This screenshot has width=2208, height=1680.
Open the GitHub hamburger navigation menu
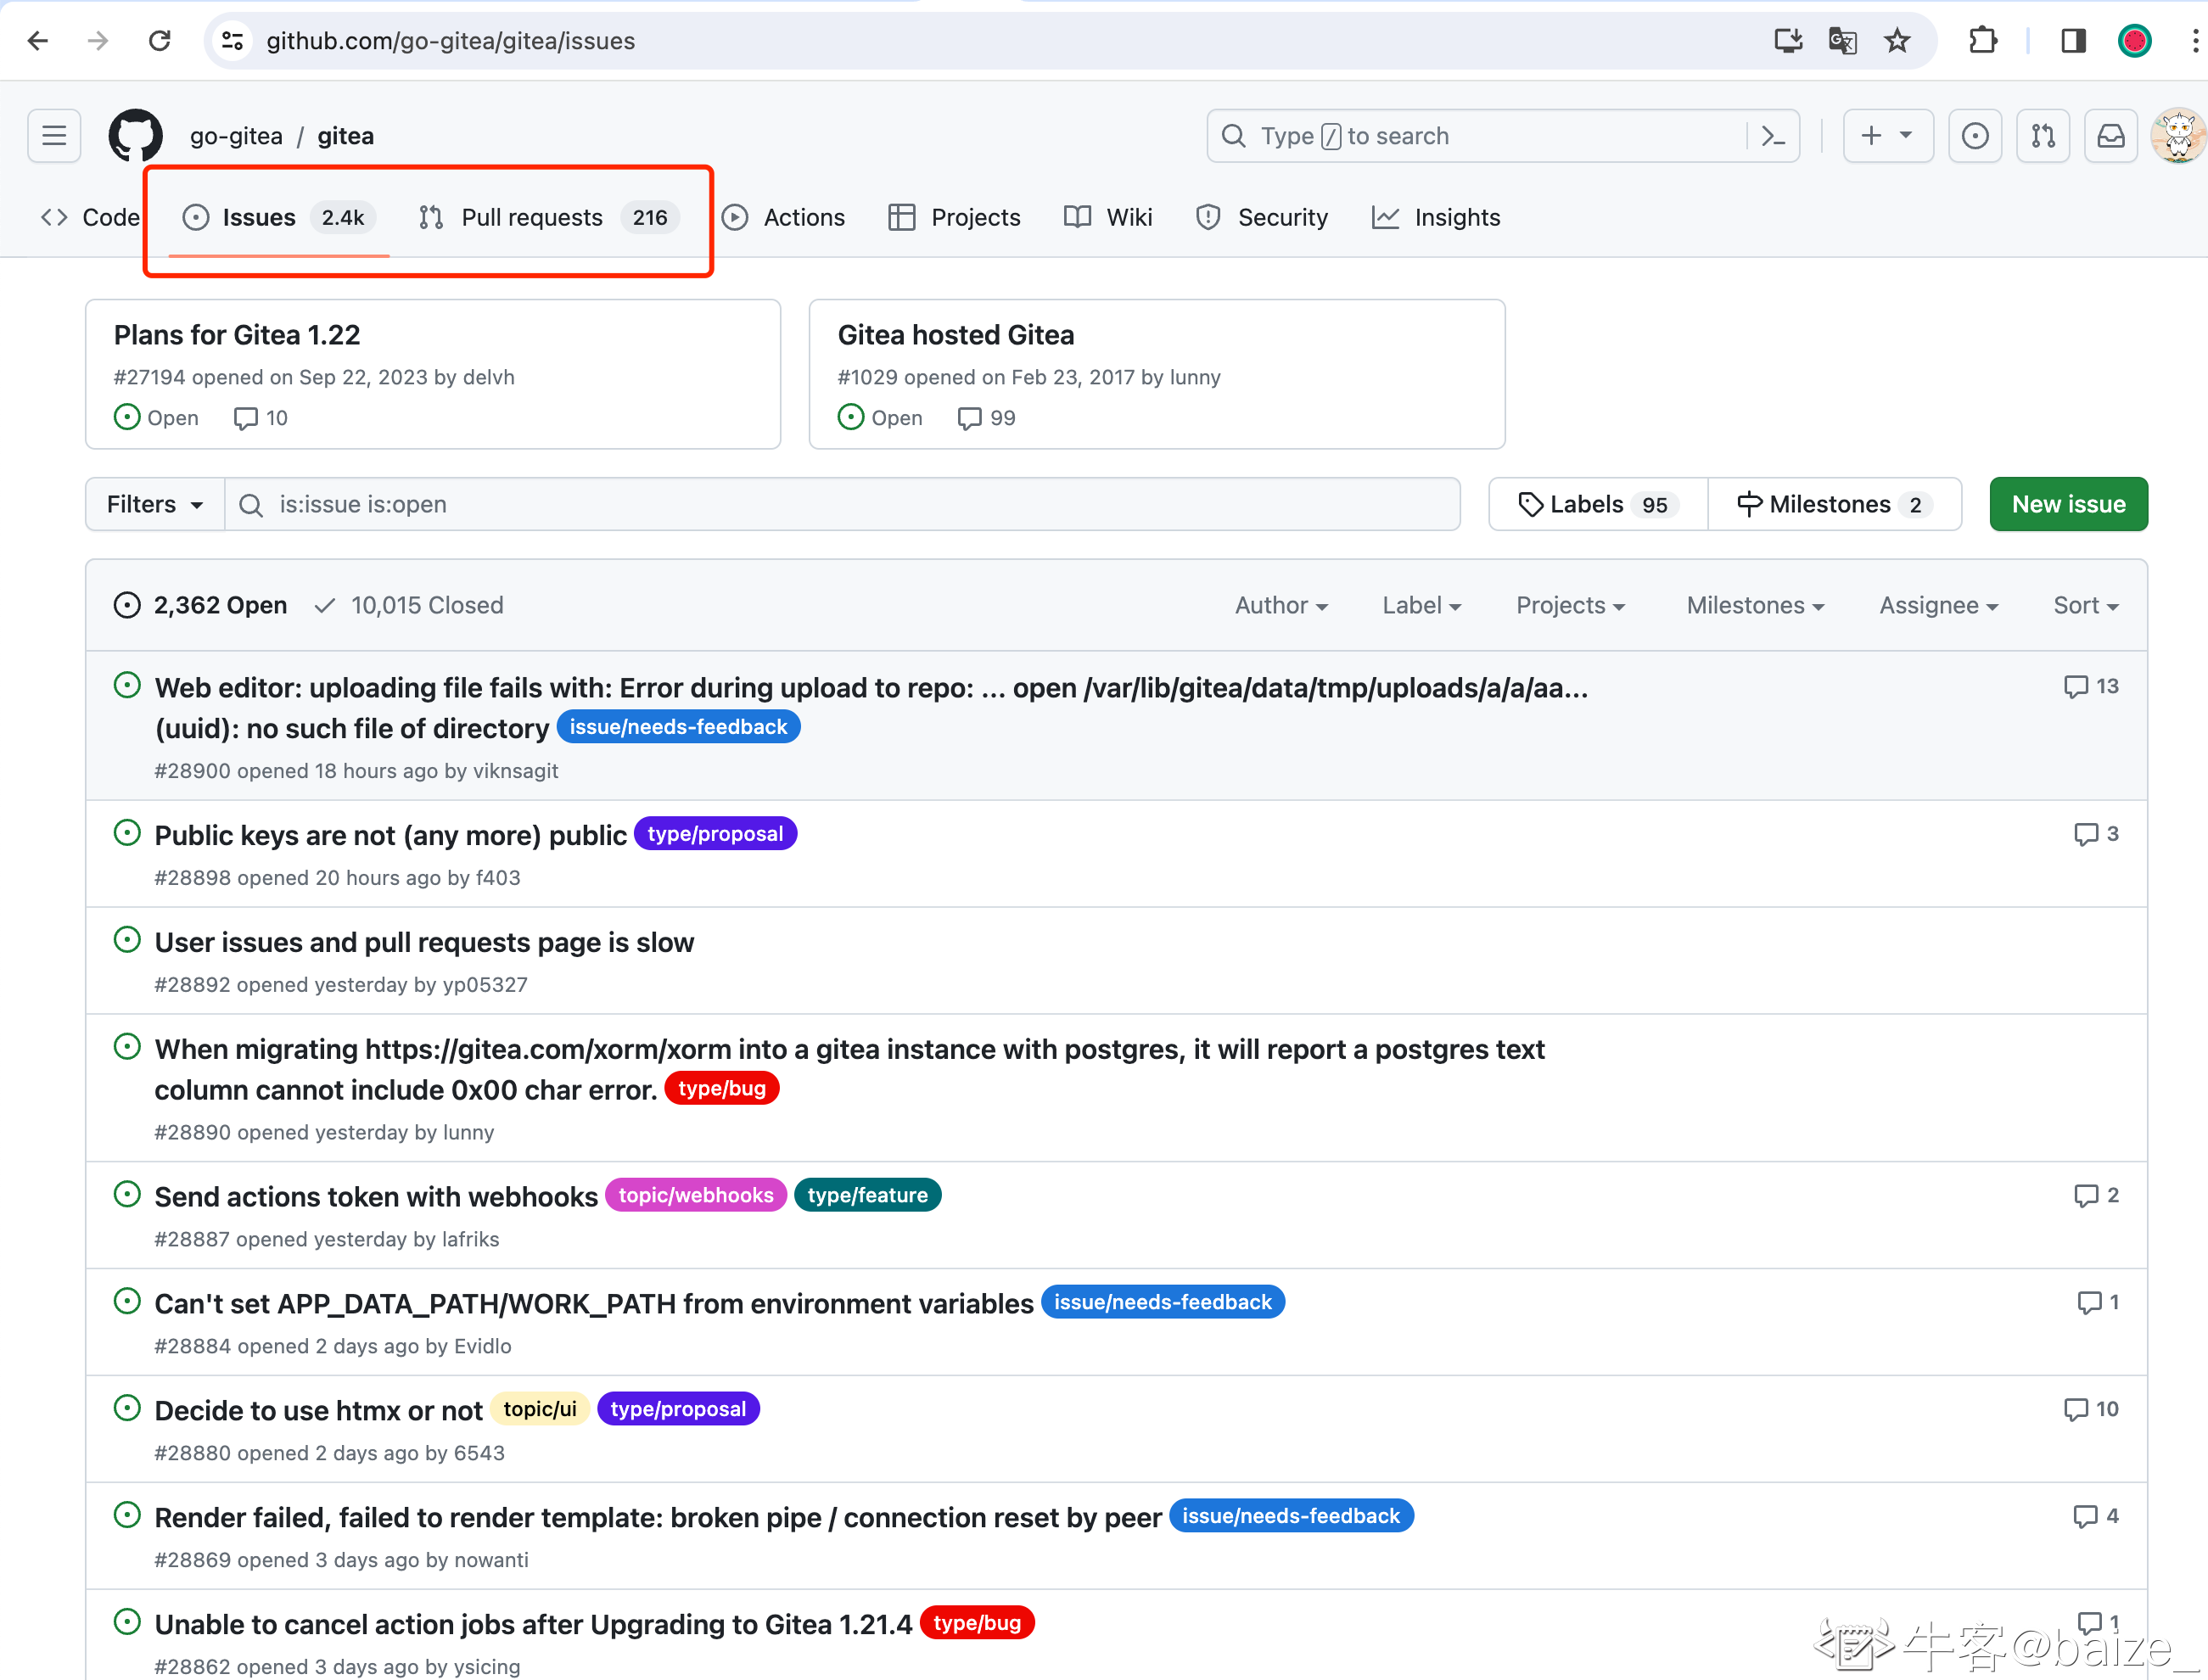pyautogui.click(x=54, y=136)
